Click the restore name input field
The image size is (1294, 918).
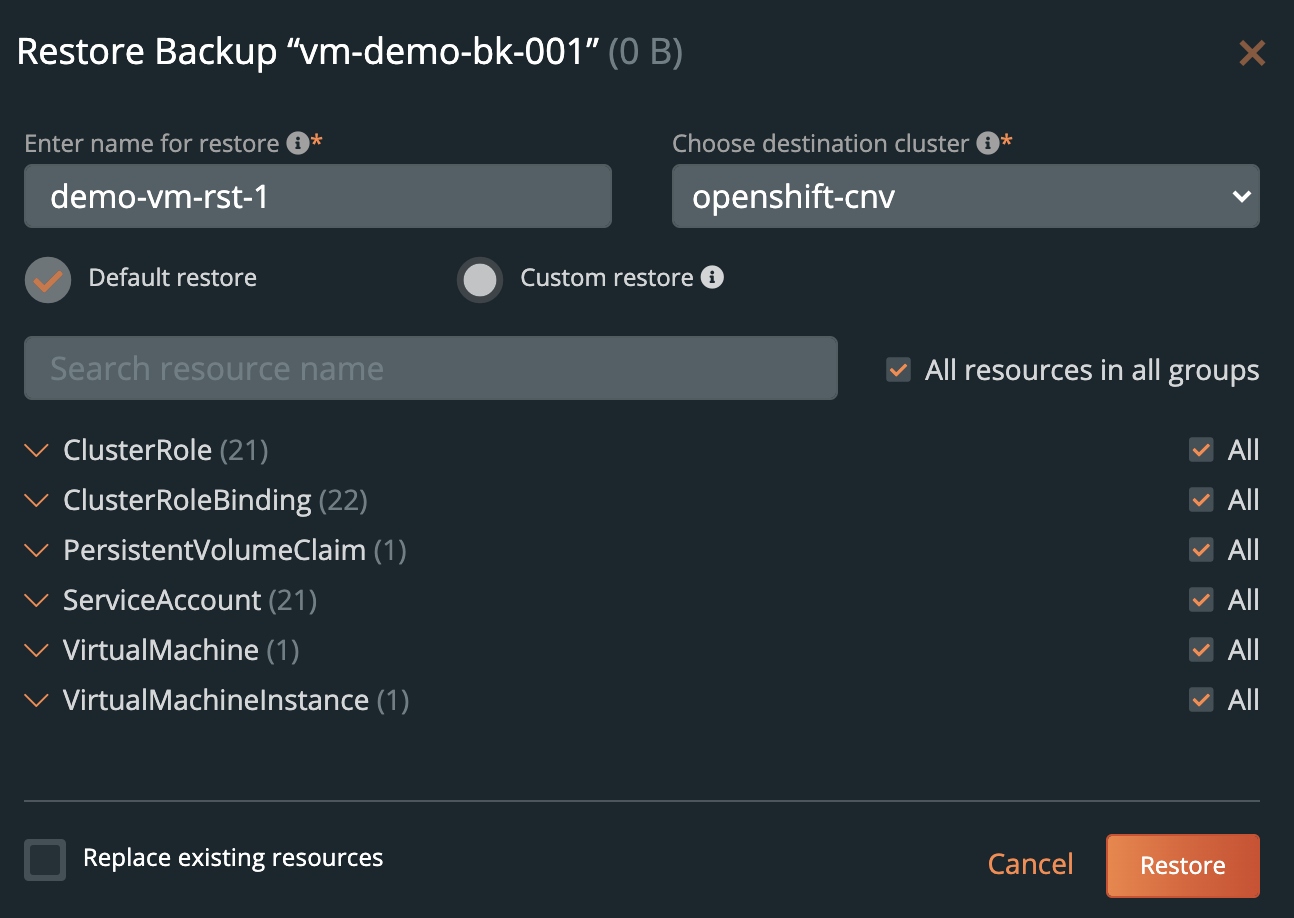[x=317, y=196]
